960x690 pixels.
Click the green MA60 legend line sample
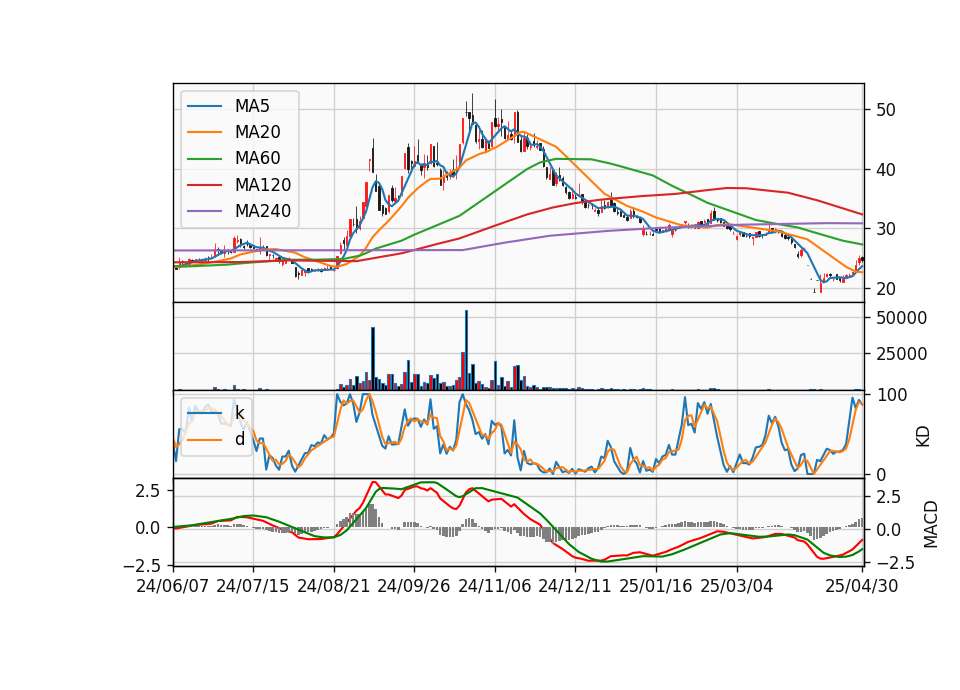click(204, 159)
